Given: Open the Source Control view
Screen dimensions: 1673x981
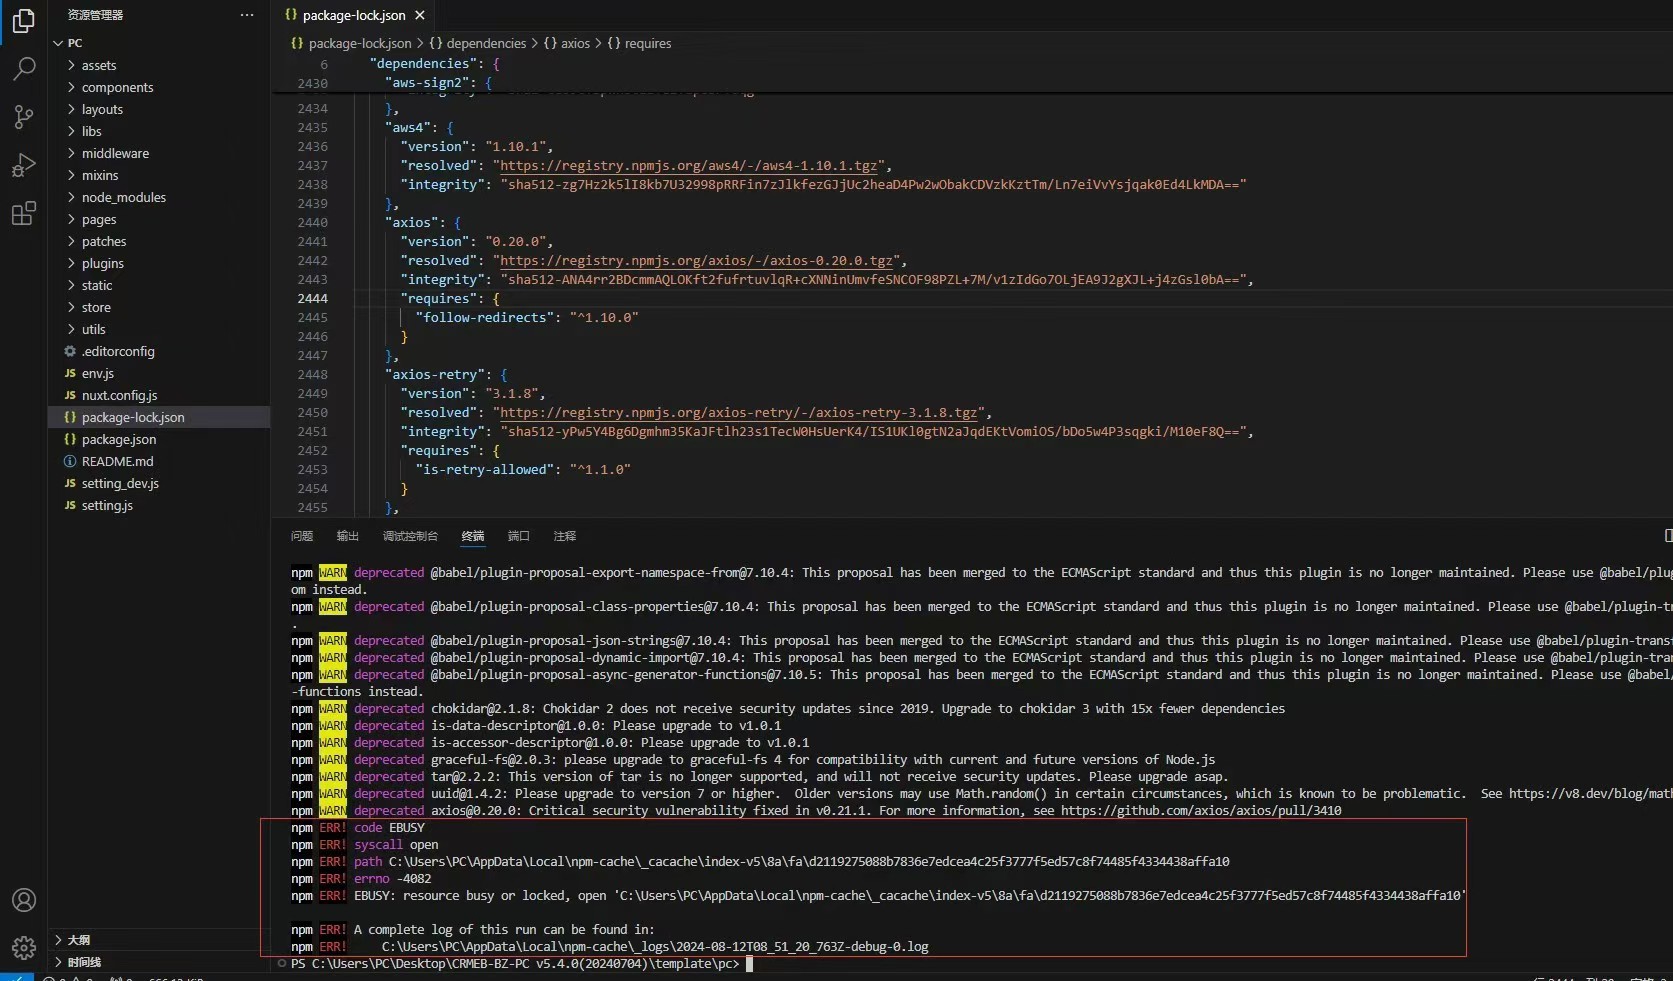Looking at the screenshot, I should (x=23, y=116).
